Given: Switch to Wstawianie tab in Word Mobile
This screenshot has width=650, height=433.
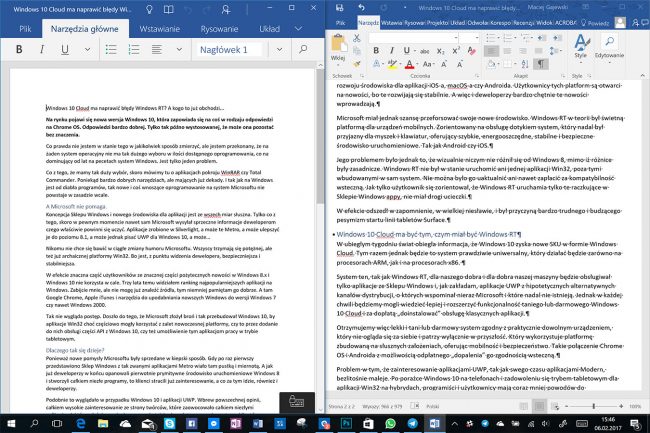Looking at the screenshot, I should [160, 29].
